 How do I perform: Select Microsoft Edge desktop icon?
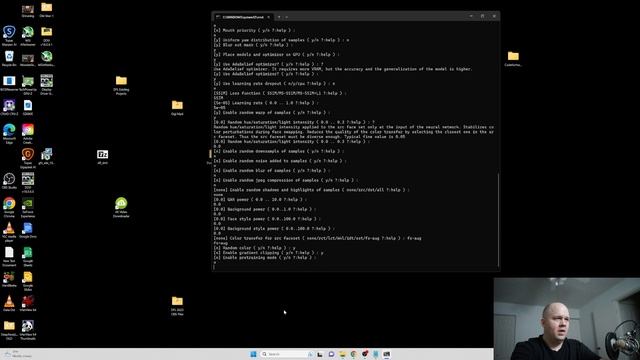coord(9,133)
